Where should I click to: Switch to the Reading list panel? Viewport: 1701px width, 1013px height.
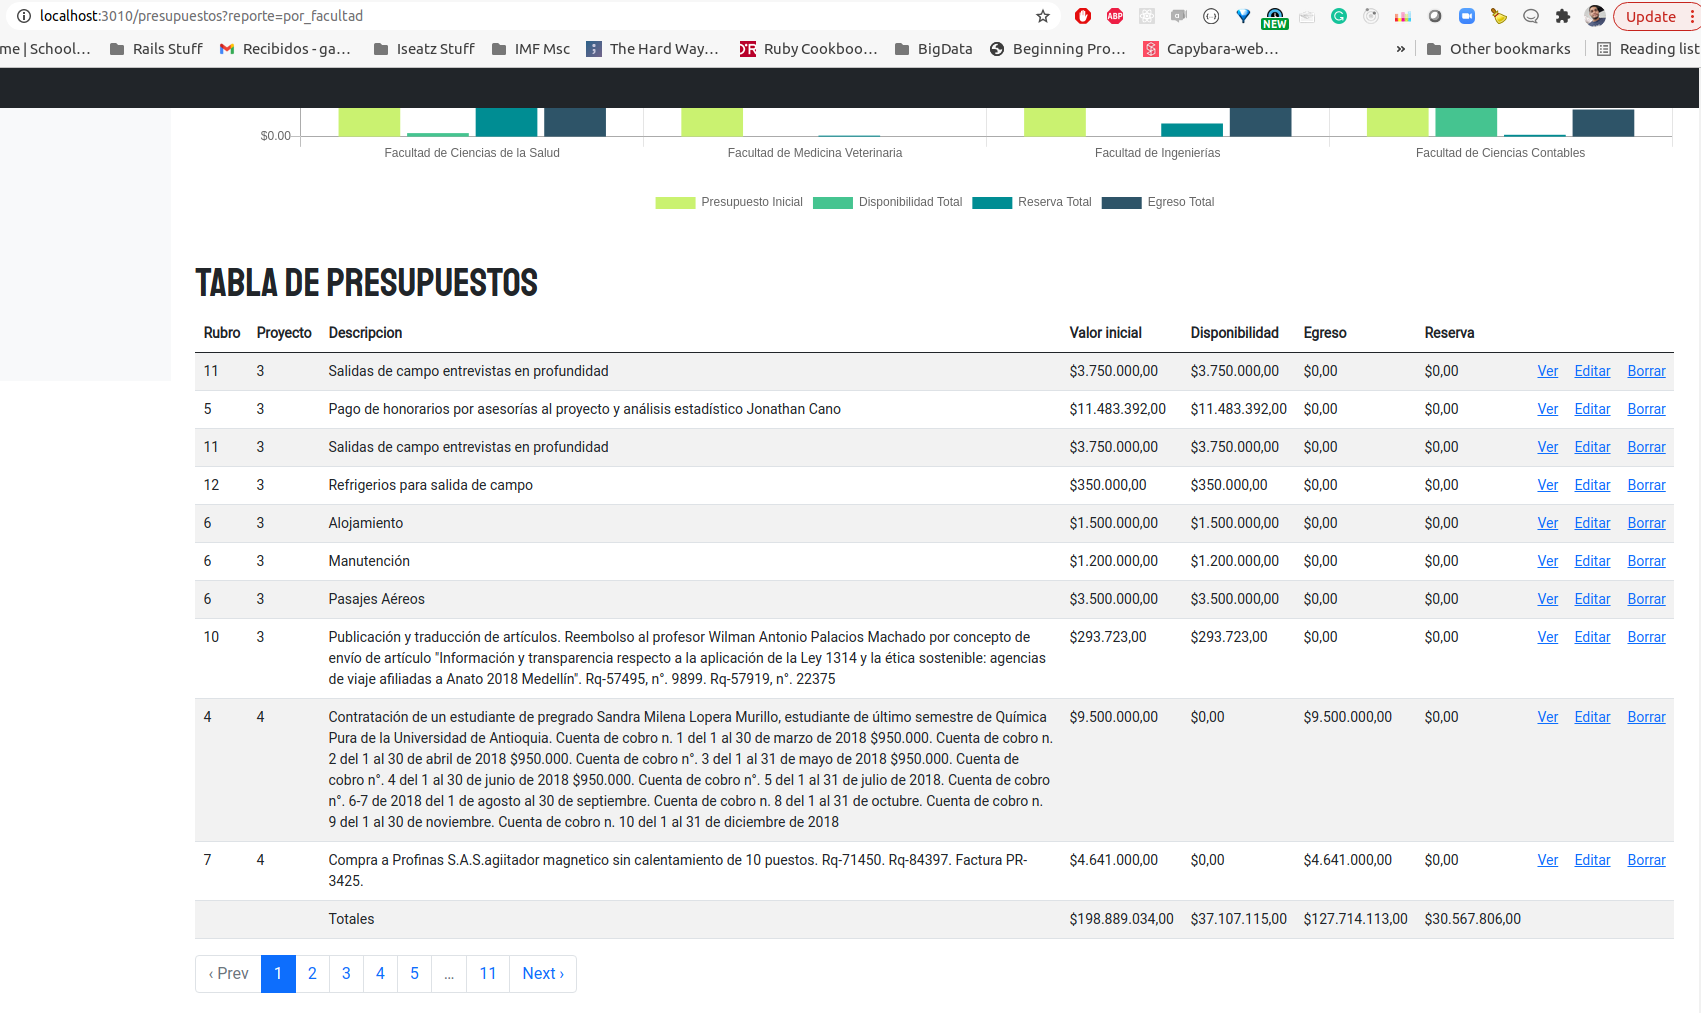[1645, 48]
